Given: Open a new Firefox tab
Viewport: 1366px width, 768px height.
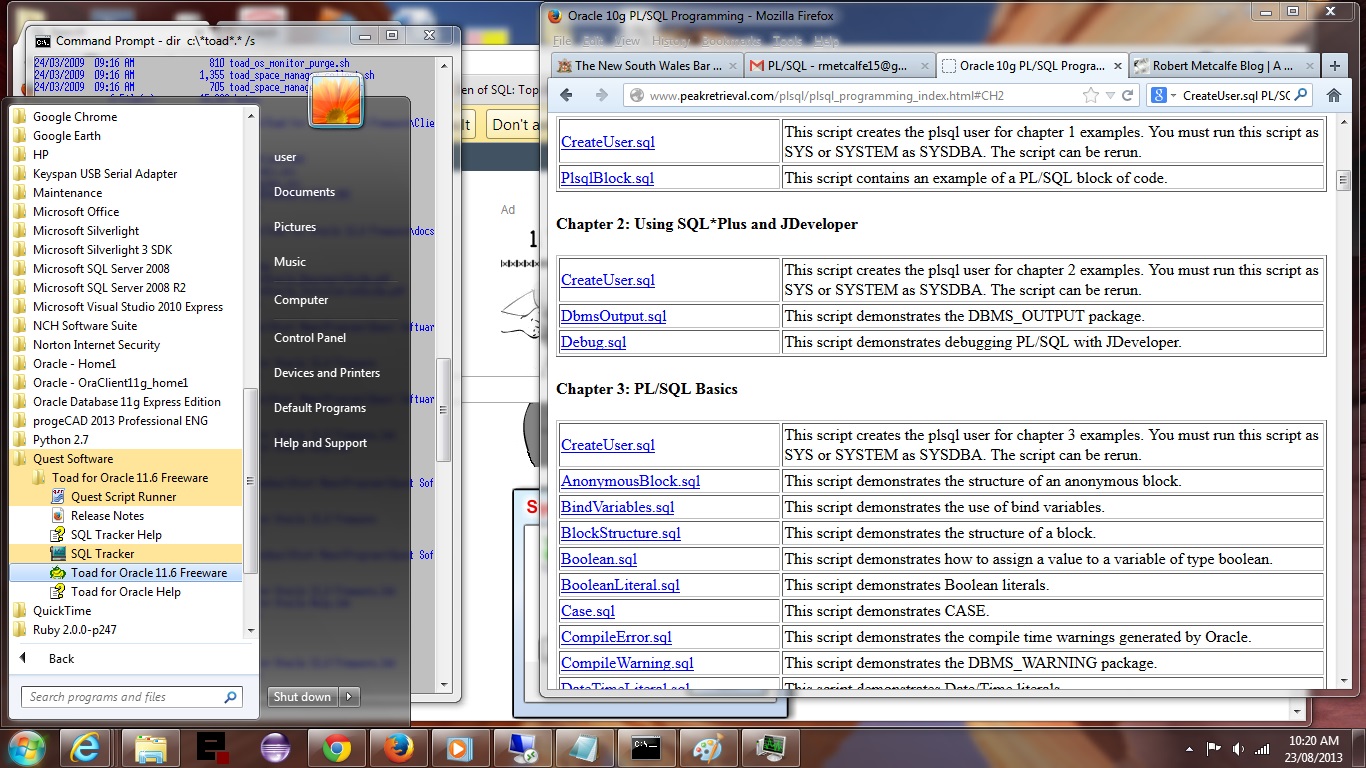Looking at the screenshot, I should point(1334,66).
